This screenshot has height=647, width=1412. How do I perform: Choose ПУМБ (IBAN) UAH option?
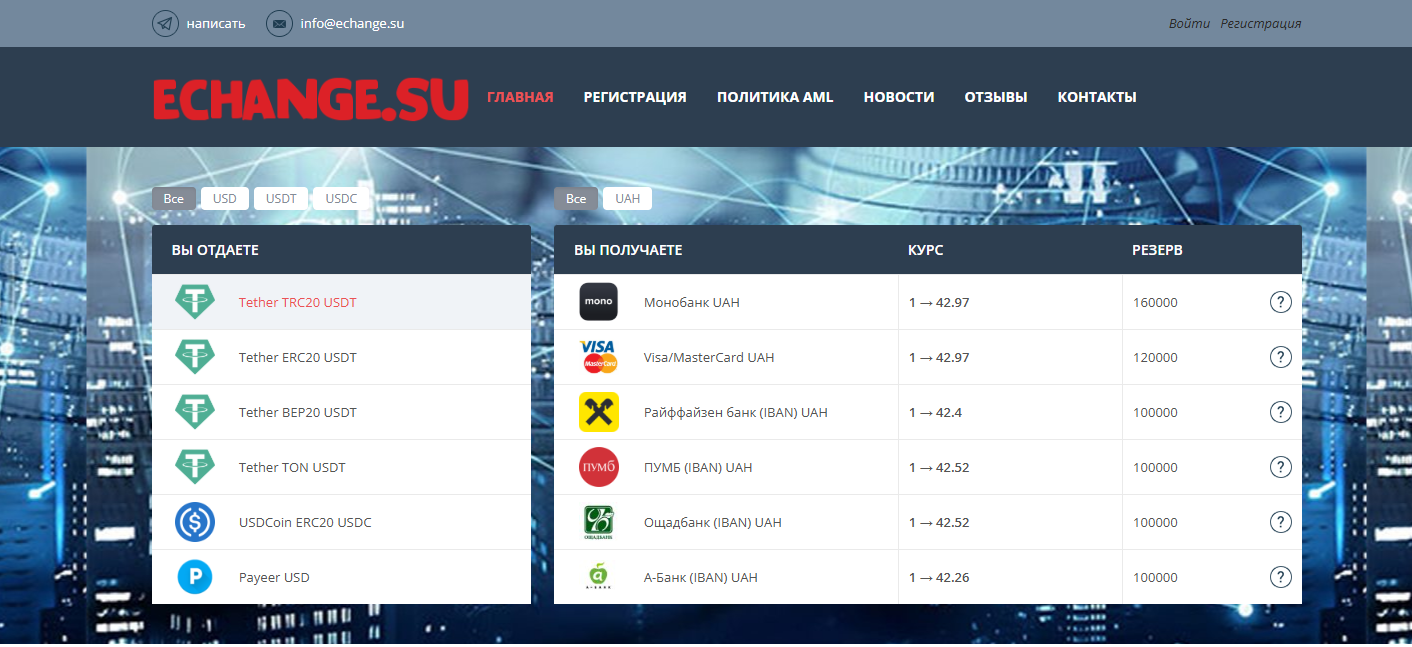pyautogui.click(x=698, y=467)
